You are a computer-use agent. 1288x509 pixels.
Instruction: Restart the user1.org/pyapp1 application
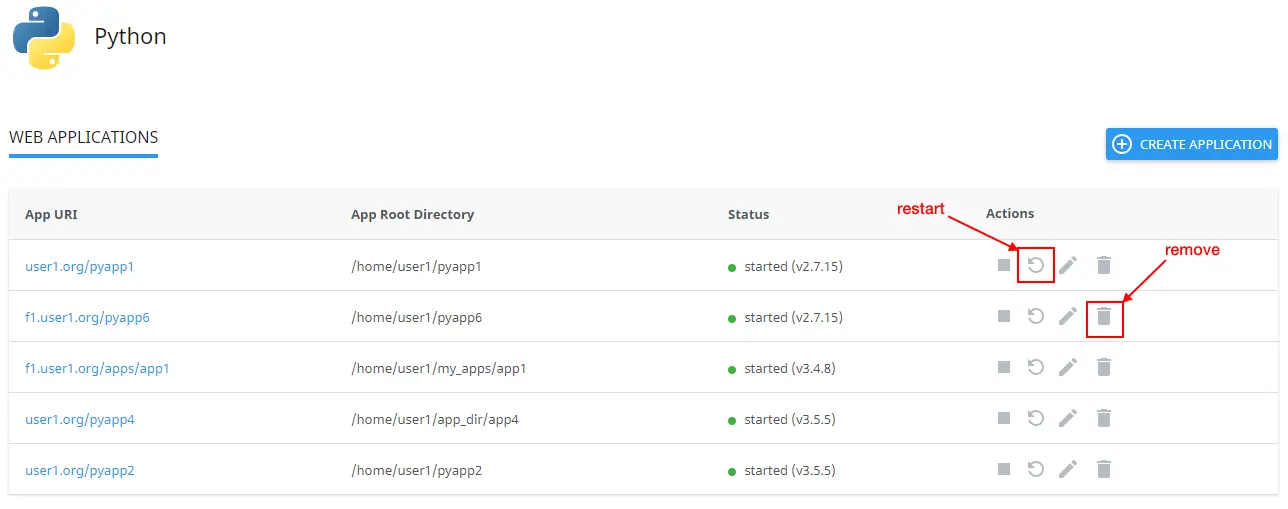[1036, 265]
